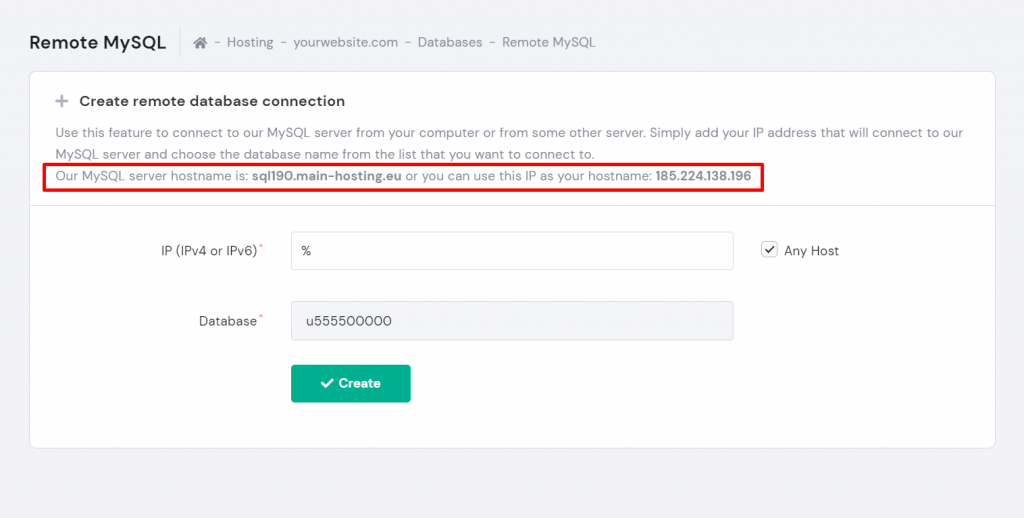Click the home icon in breadcrumb
1024x518 pixels.
pyautogui.click(x=200, y=43)
